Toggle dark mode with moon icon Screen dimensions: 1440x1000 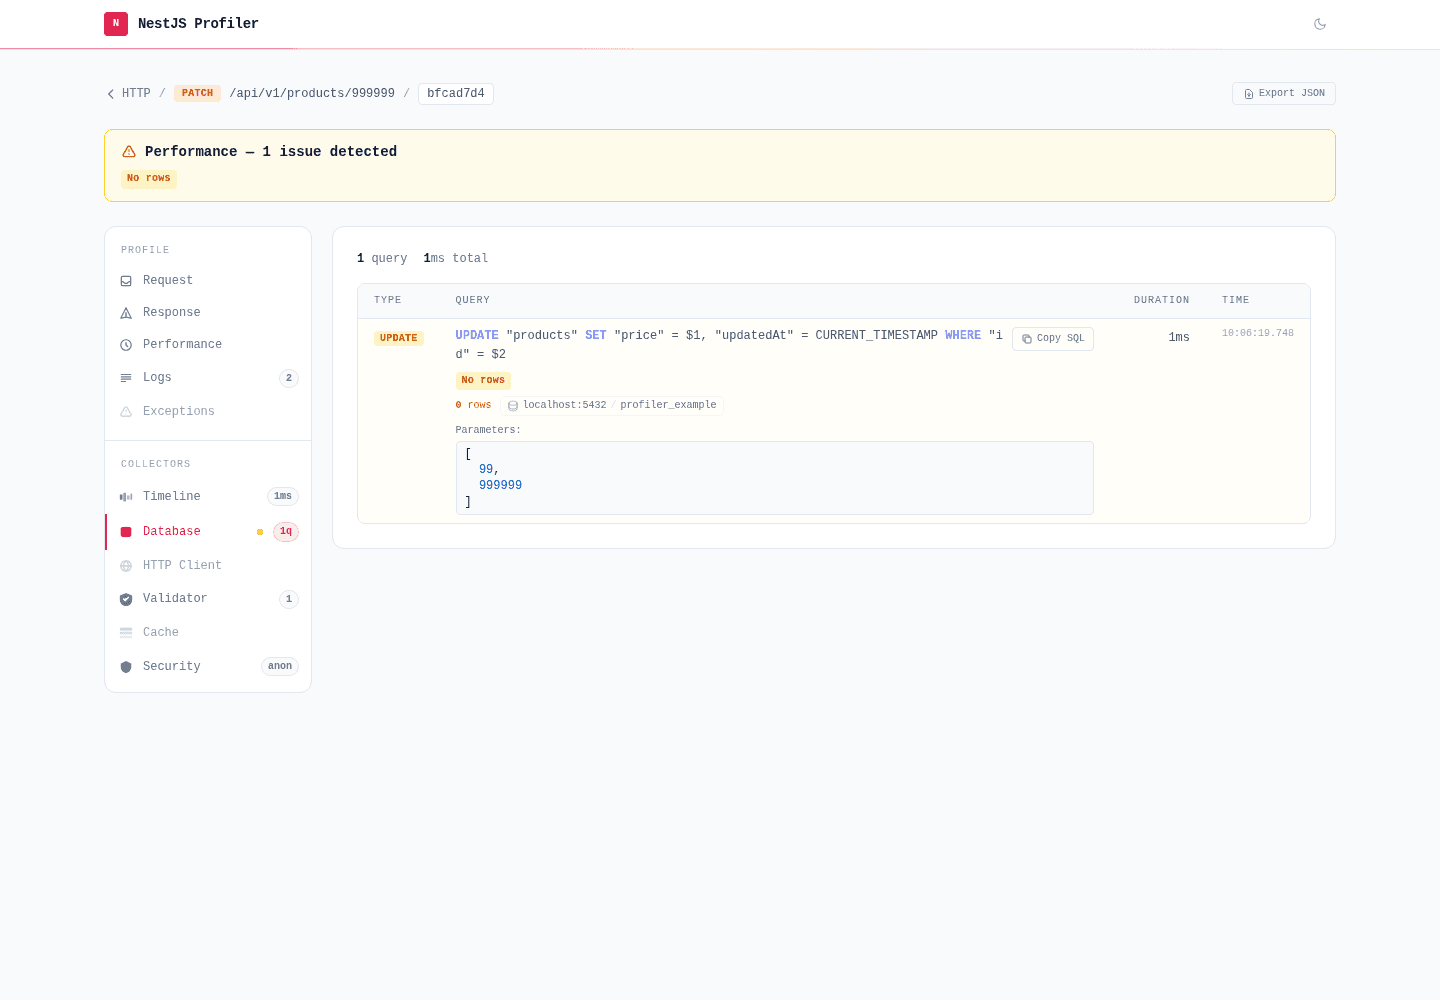click(1320, 24)
